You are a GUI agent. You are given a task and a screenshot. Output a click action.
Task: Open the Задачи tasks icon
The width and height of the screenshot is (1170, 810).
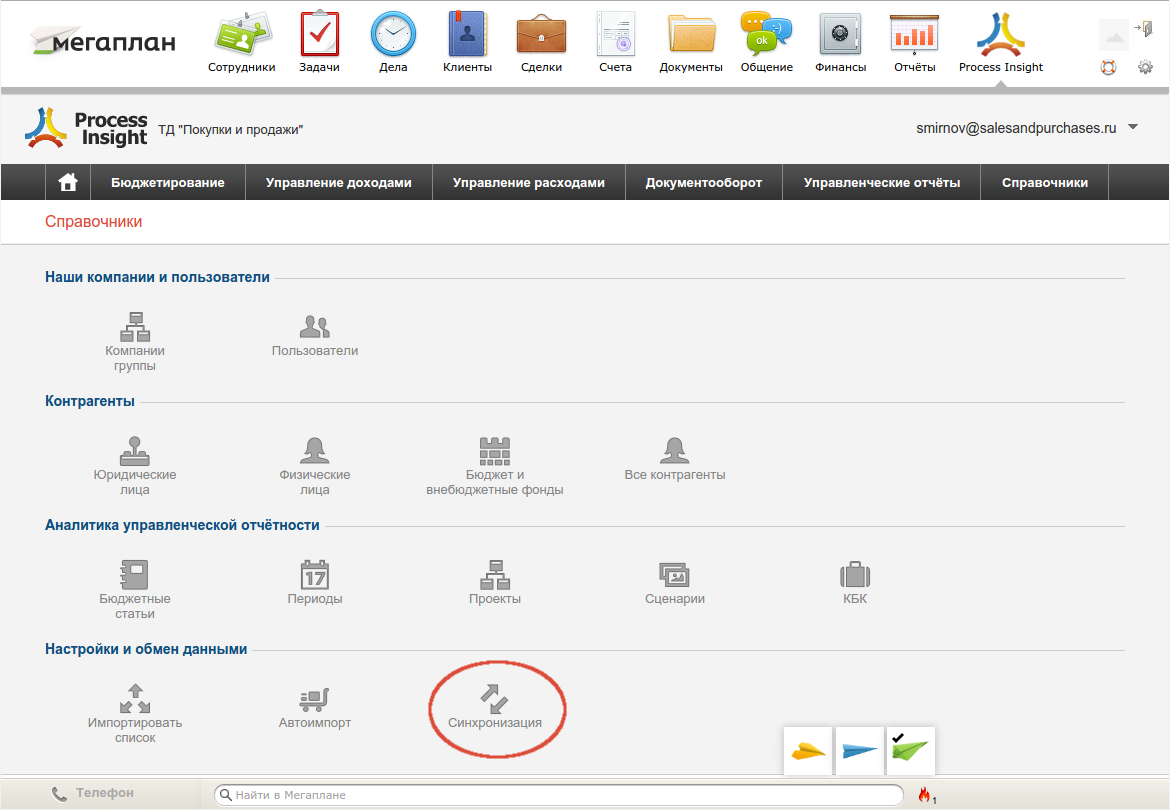319,34
